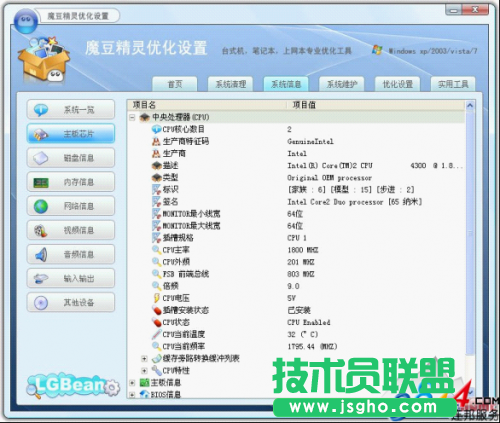Select the 生产商 row
Screen dimensions: 500x423
[x=296, y=153]
